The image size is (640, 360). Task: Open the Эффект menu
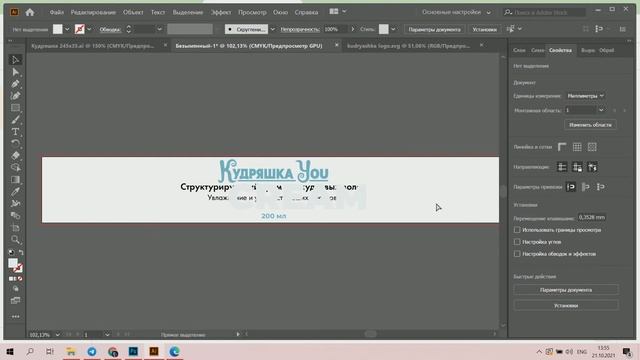[221, 12]
